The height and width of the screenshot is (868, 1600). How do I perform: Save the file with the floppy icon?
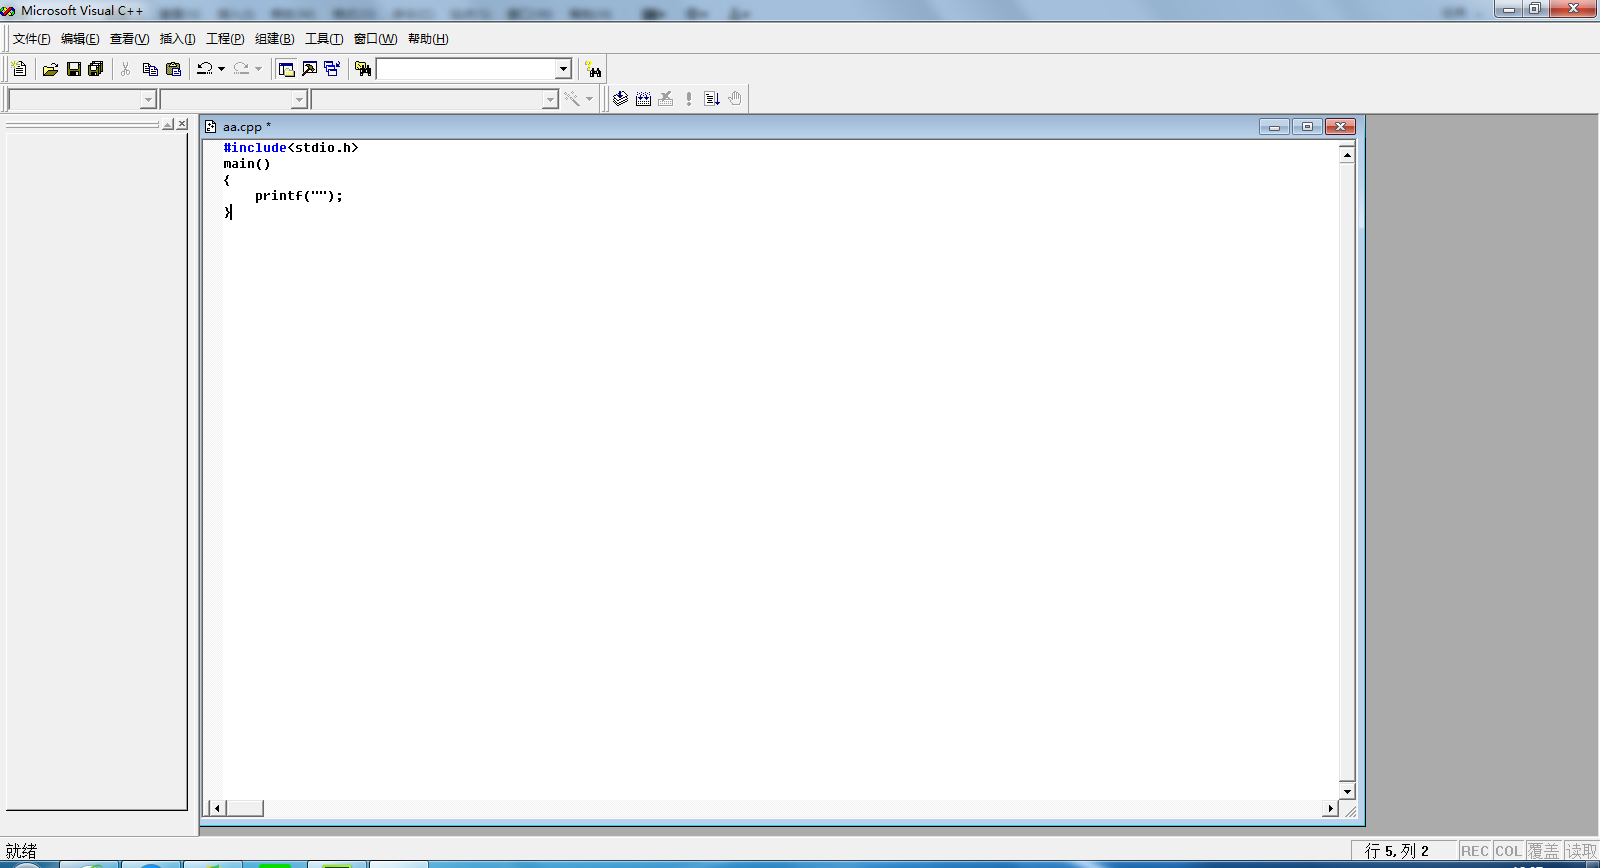[x=73, y=69]
